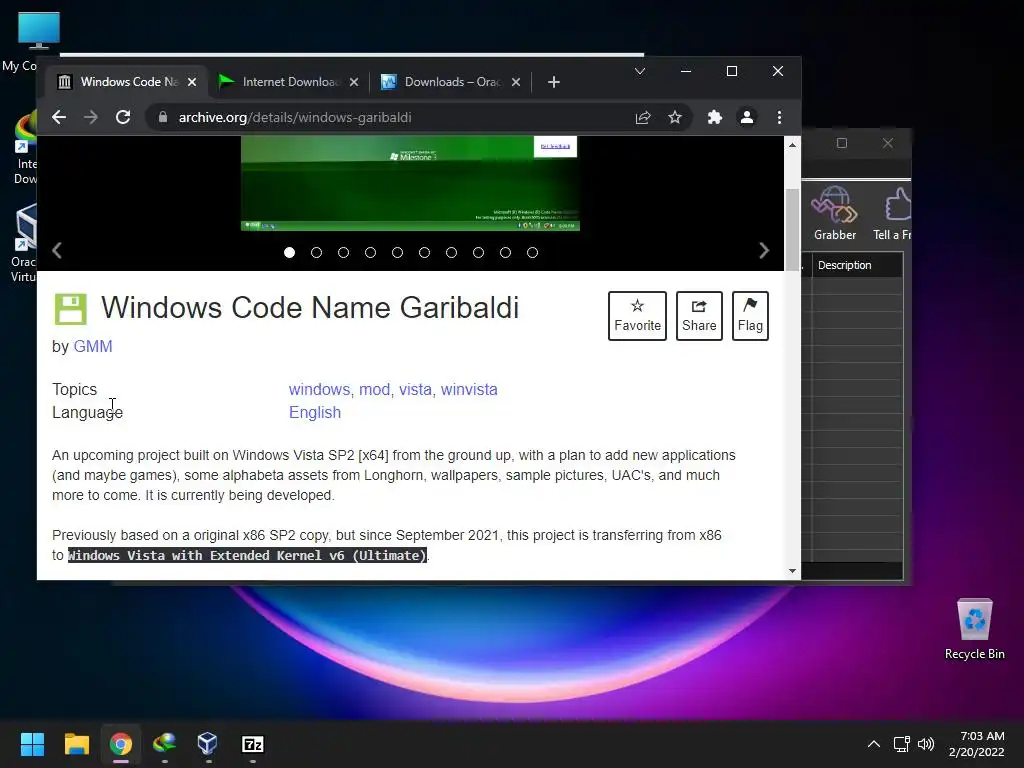Go back in Chrome browser
Image resolution: width=1024 pixels, height=768 pixels.
click(59, 118)
